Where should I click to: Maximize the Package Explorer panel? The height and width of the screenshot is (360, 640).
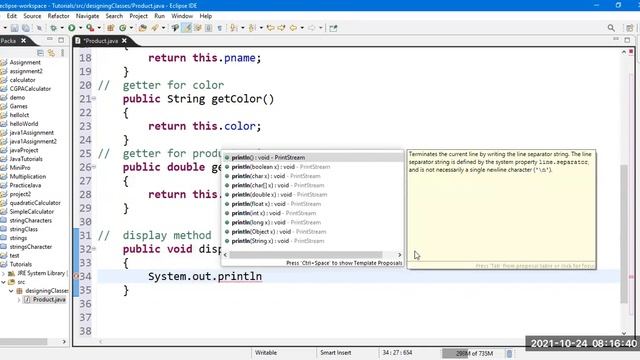61,40
